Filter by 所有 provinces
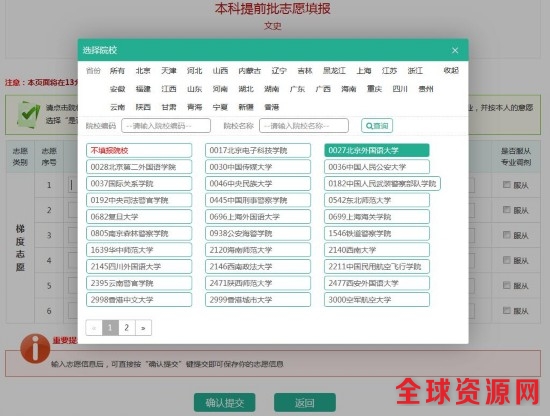The image size is (550, 416). point(117,71)
